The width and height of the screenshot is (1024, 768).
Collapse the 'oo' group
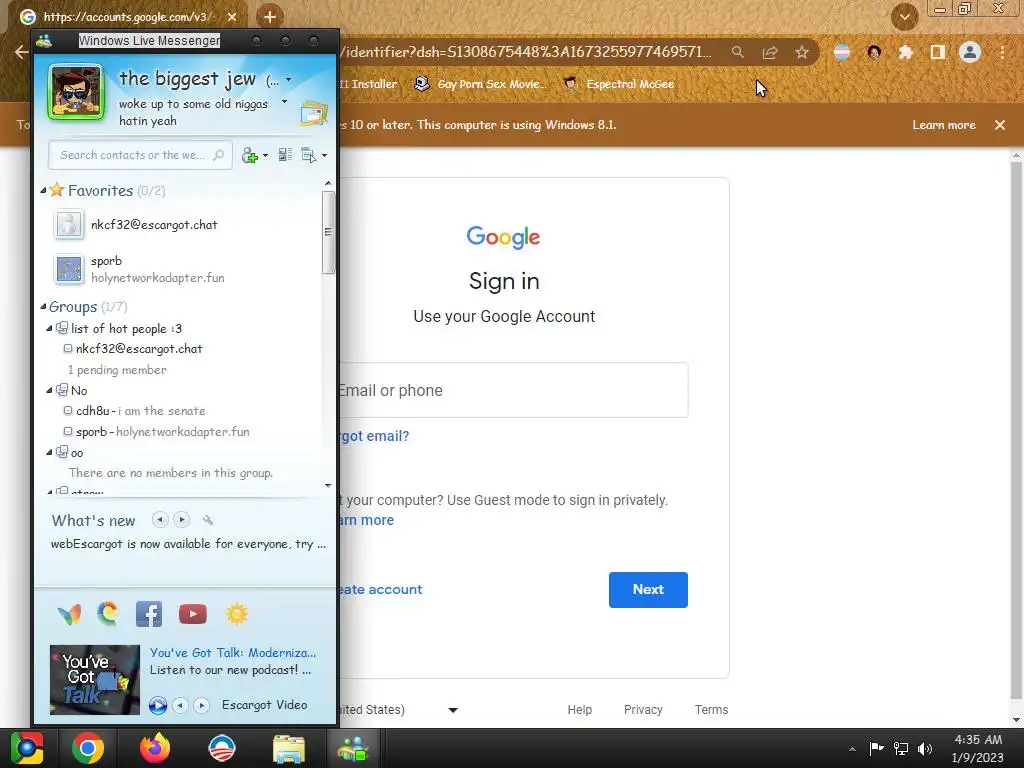coord(49,452)
